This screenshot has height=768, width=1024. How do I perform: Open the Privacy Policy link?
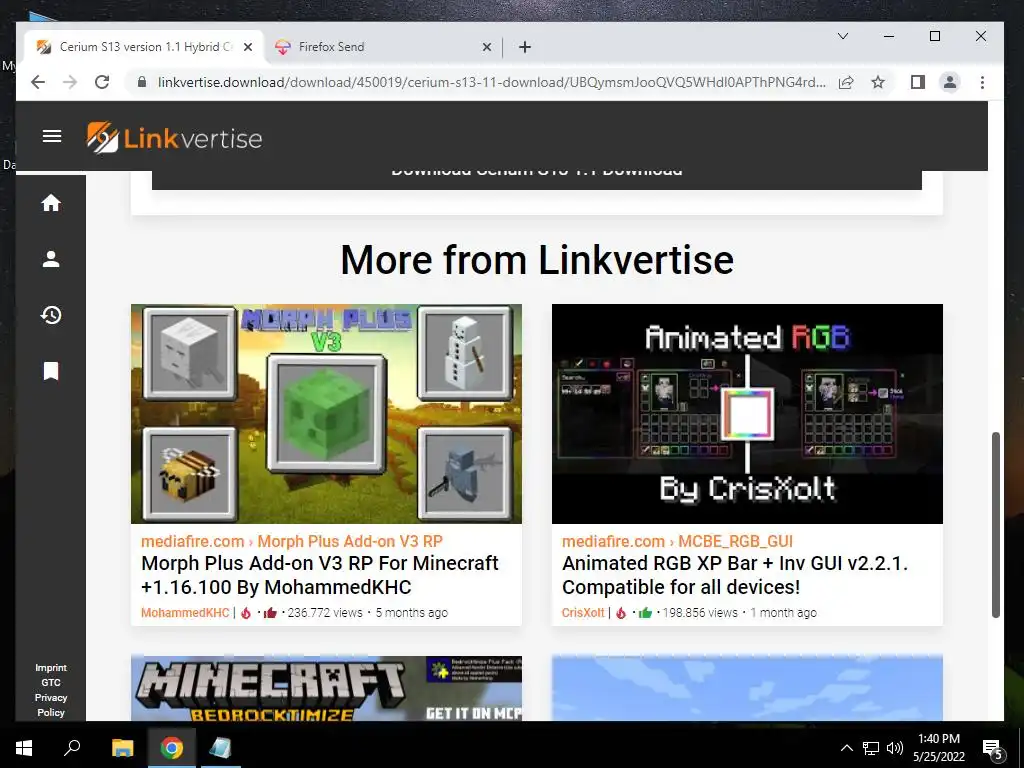tap(51, 705)
